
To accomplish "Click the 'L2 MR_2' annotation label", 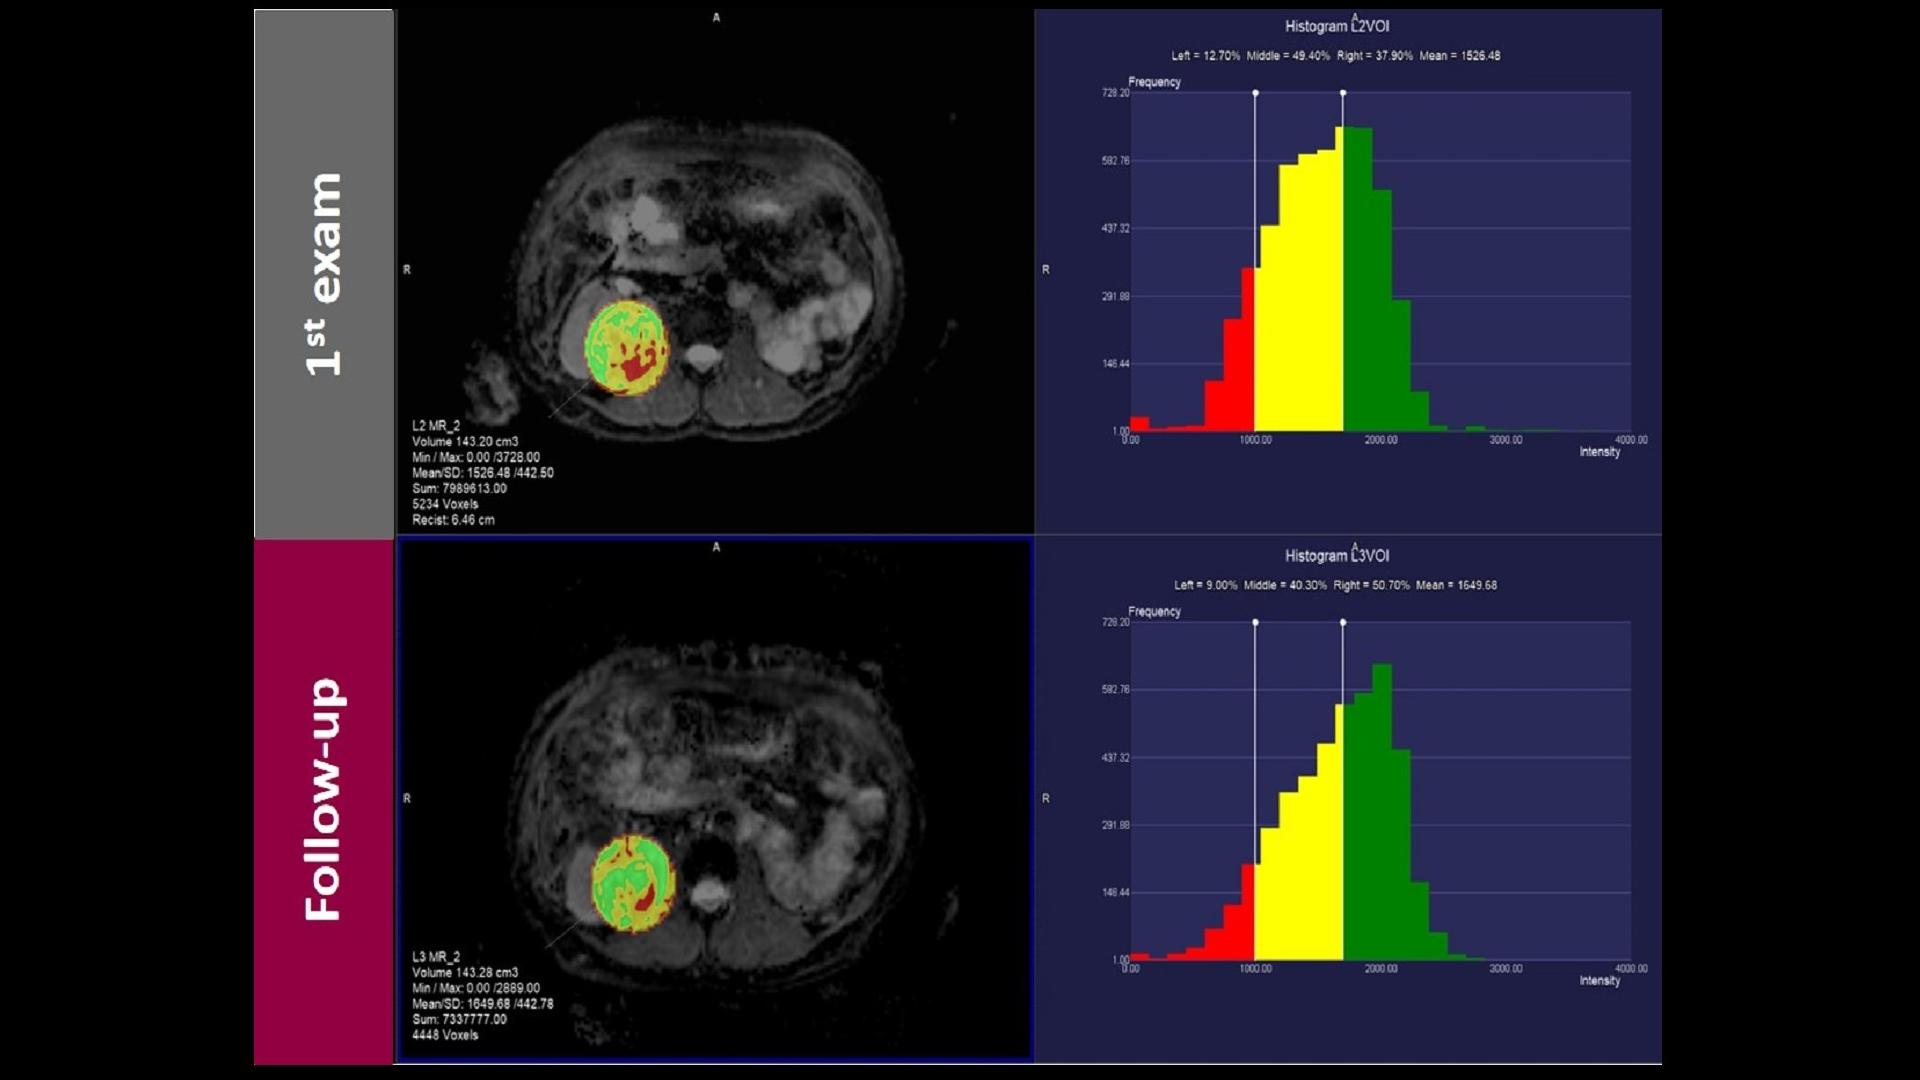I will (436, 426).
